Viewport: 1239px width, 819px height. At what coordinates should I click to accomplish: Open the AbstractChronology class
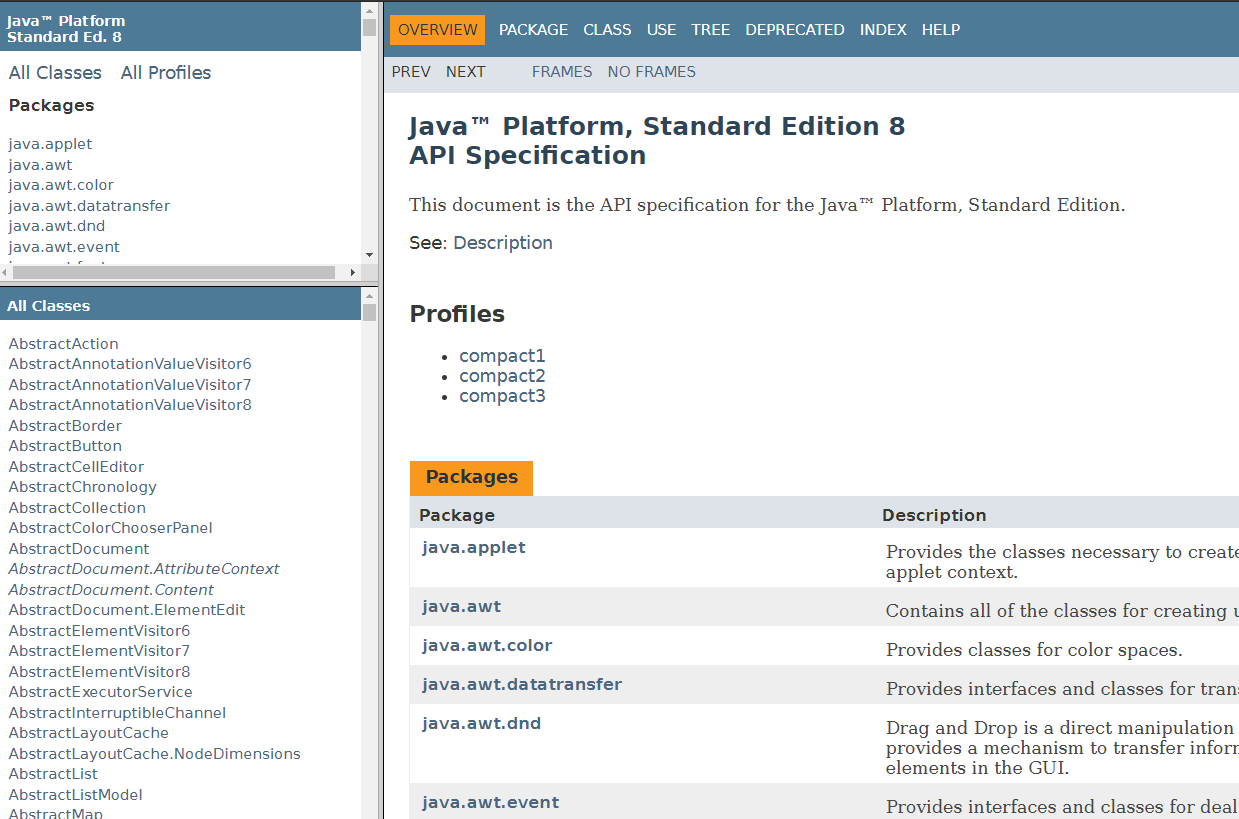pyautogui.click(x=83, y=487)
